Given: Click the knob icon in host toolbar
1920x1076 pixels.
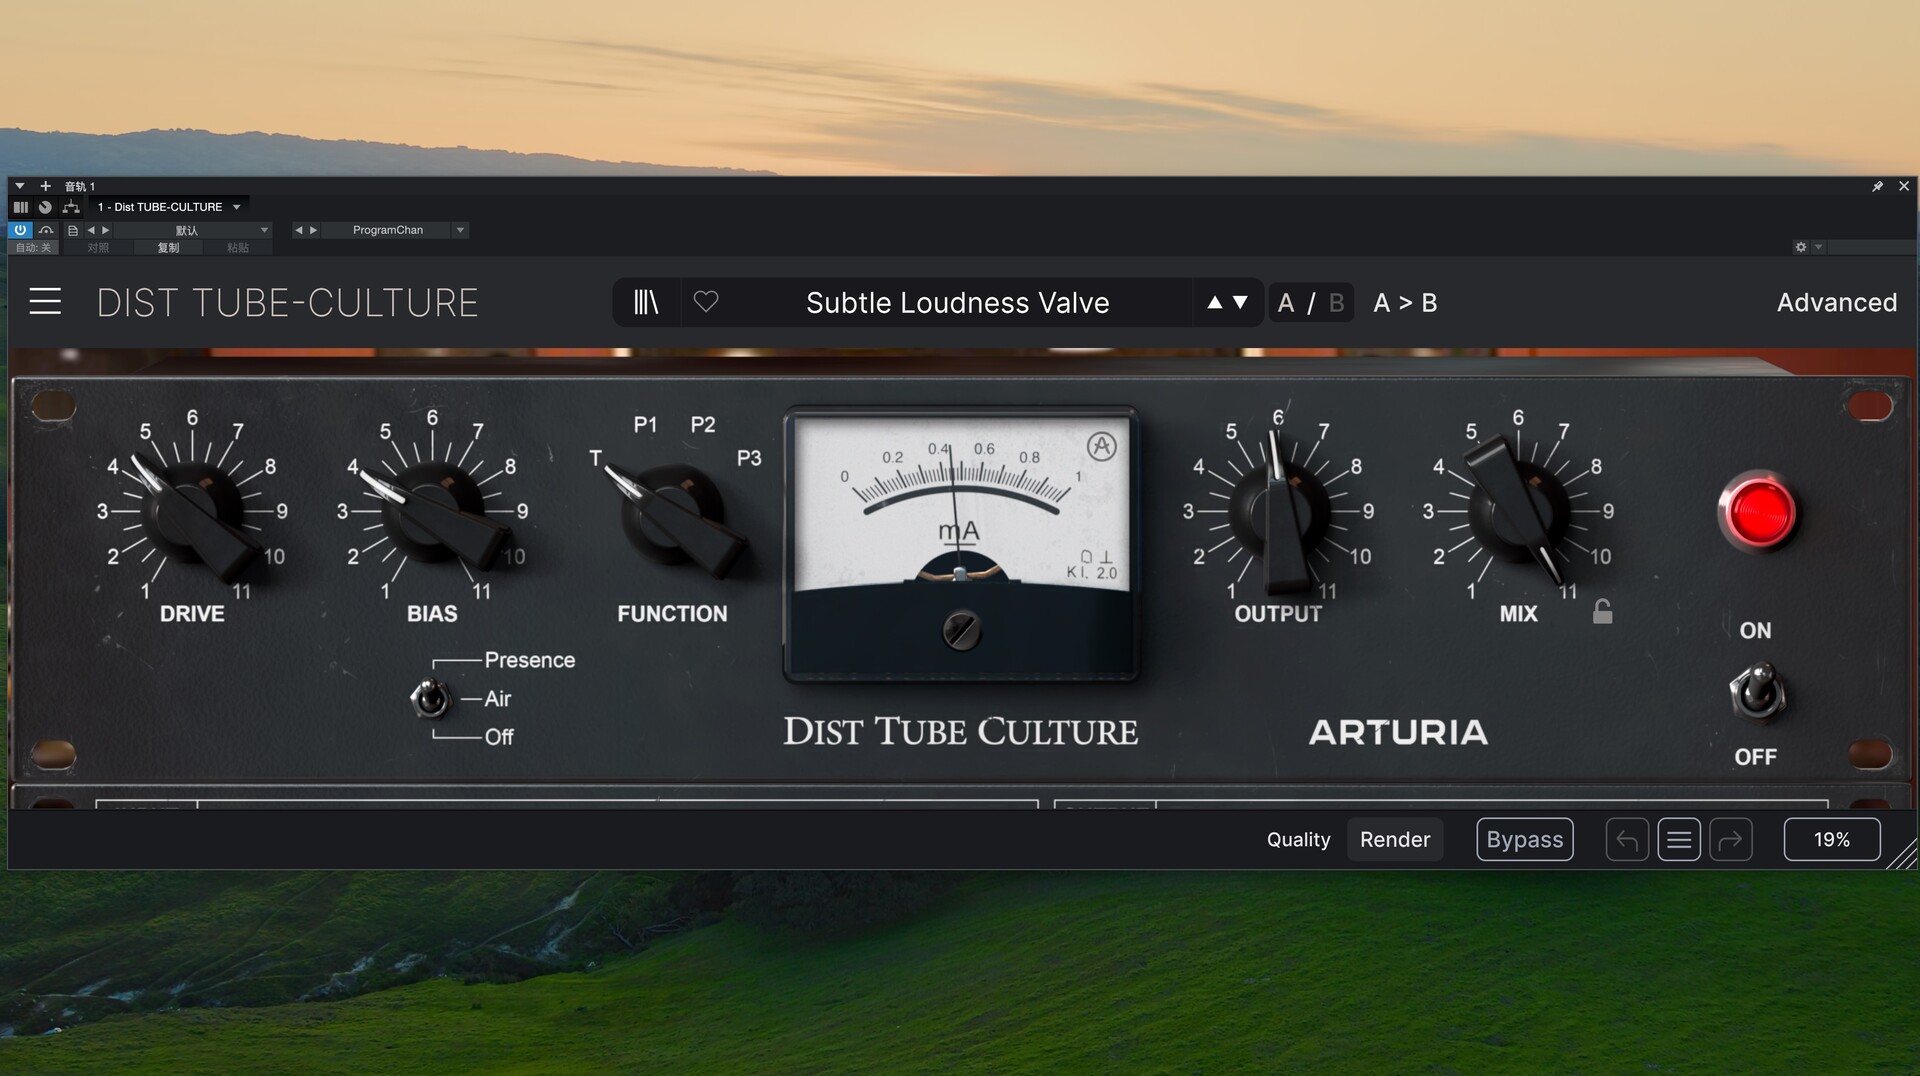Looking at the screenshot, I should pyautogui.click(x=45, y=207).
